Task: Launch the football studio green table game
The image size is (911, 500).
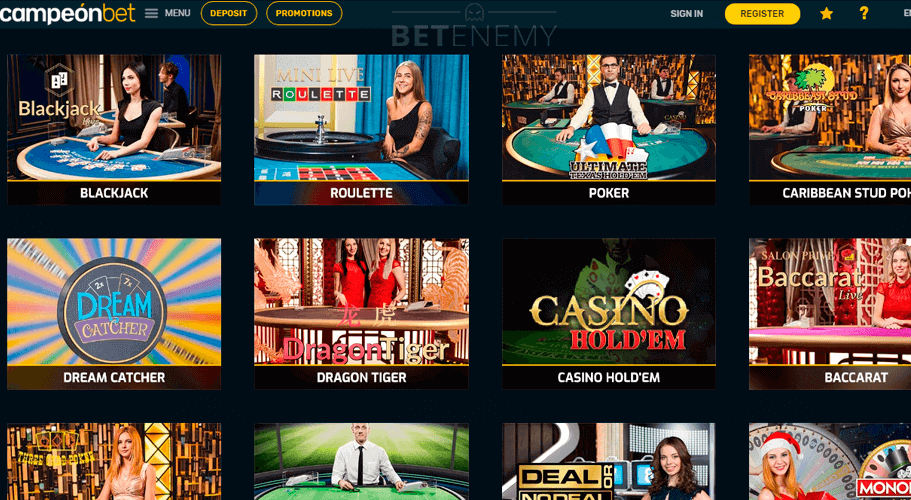Action: pos(361,462)
